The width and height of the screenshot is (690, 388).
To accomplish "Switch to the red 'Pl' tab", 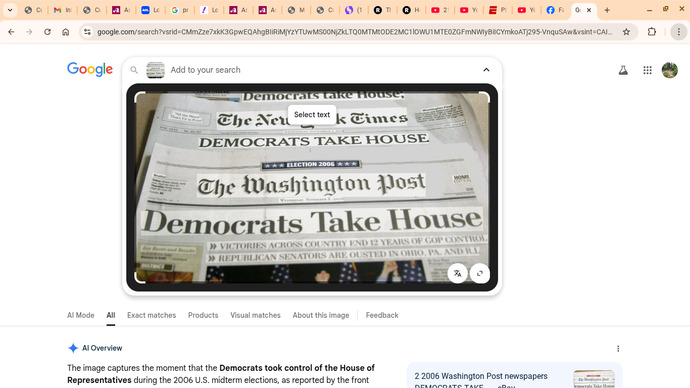I will (x=497, y=10).
